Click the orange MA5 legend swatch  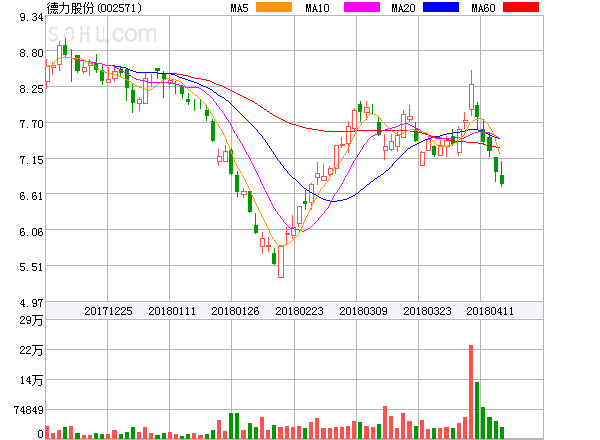point(274,7)
